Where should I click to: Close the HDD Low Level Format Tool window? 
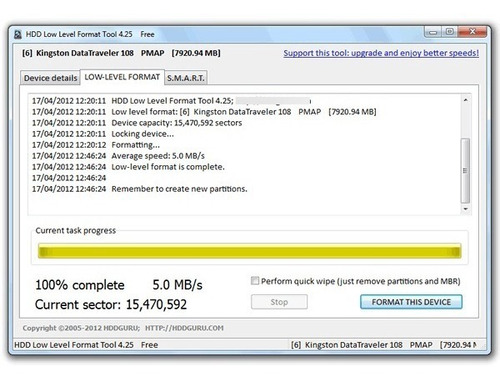click(x=472, y=32)
